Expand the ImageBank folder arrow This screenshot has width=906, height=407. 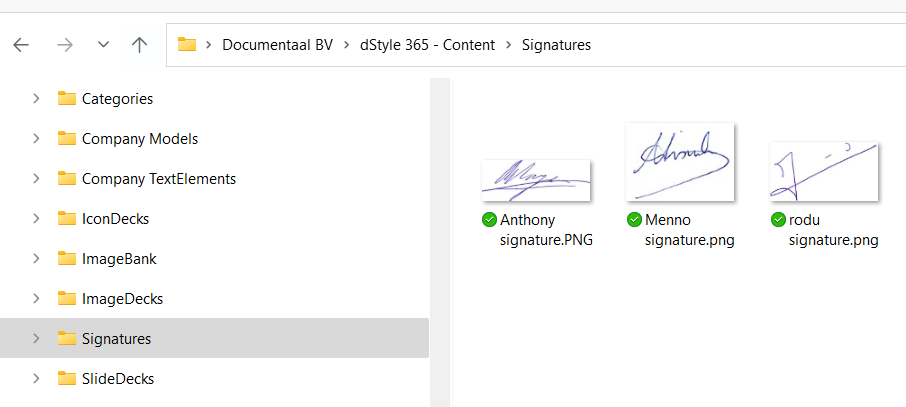pos(36,258)
